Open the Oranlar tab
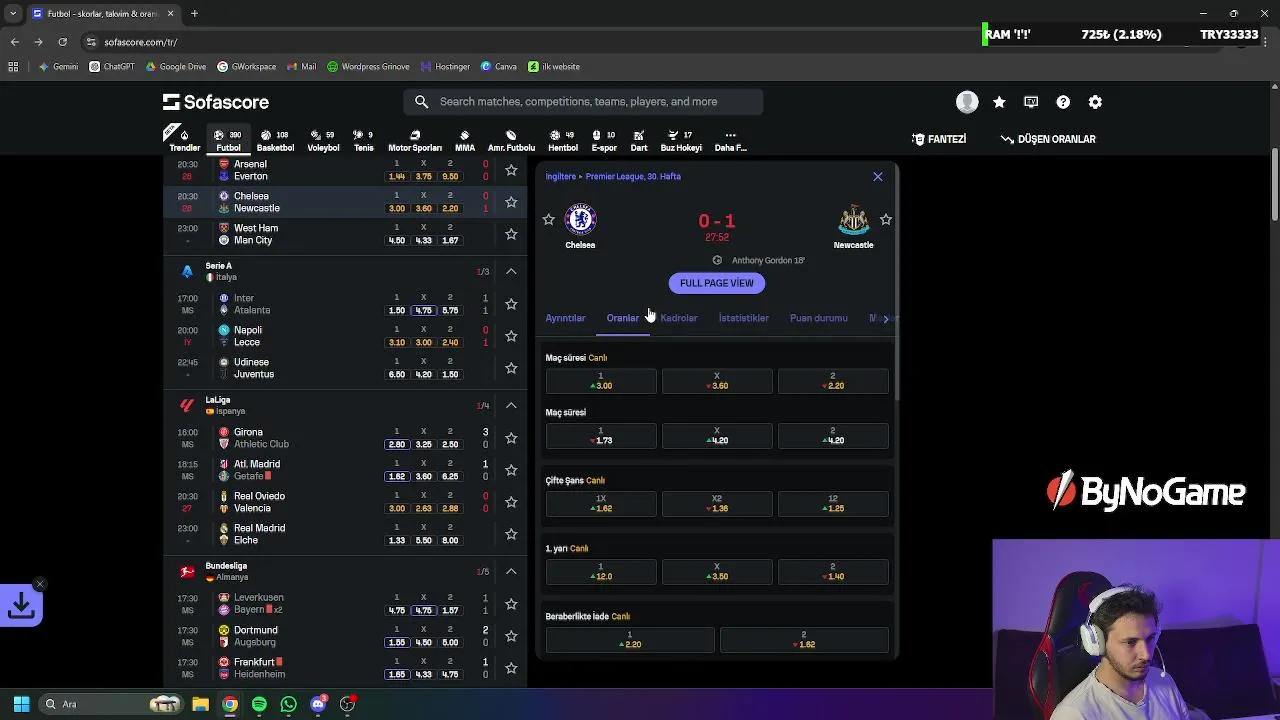 tap(622, 318)
